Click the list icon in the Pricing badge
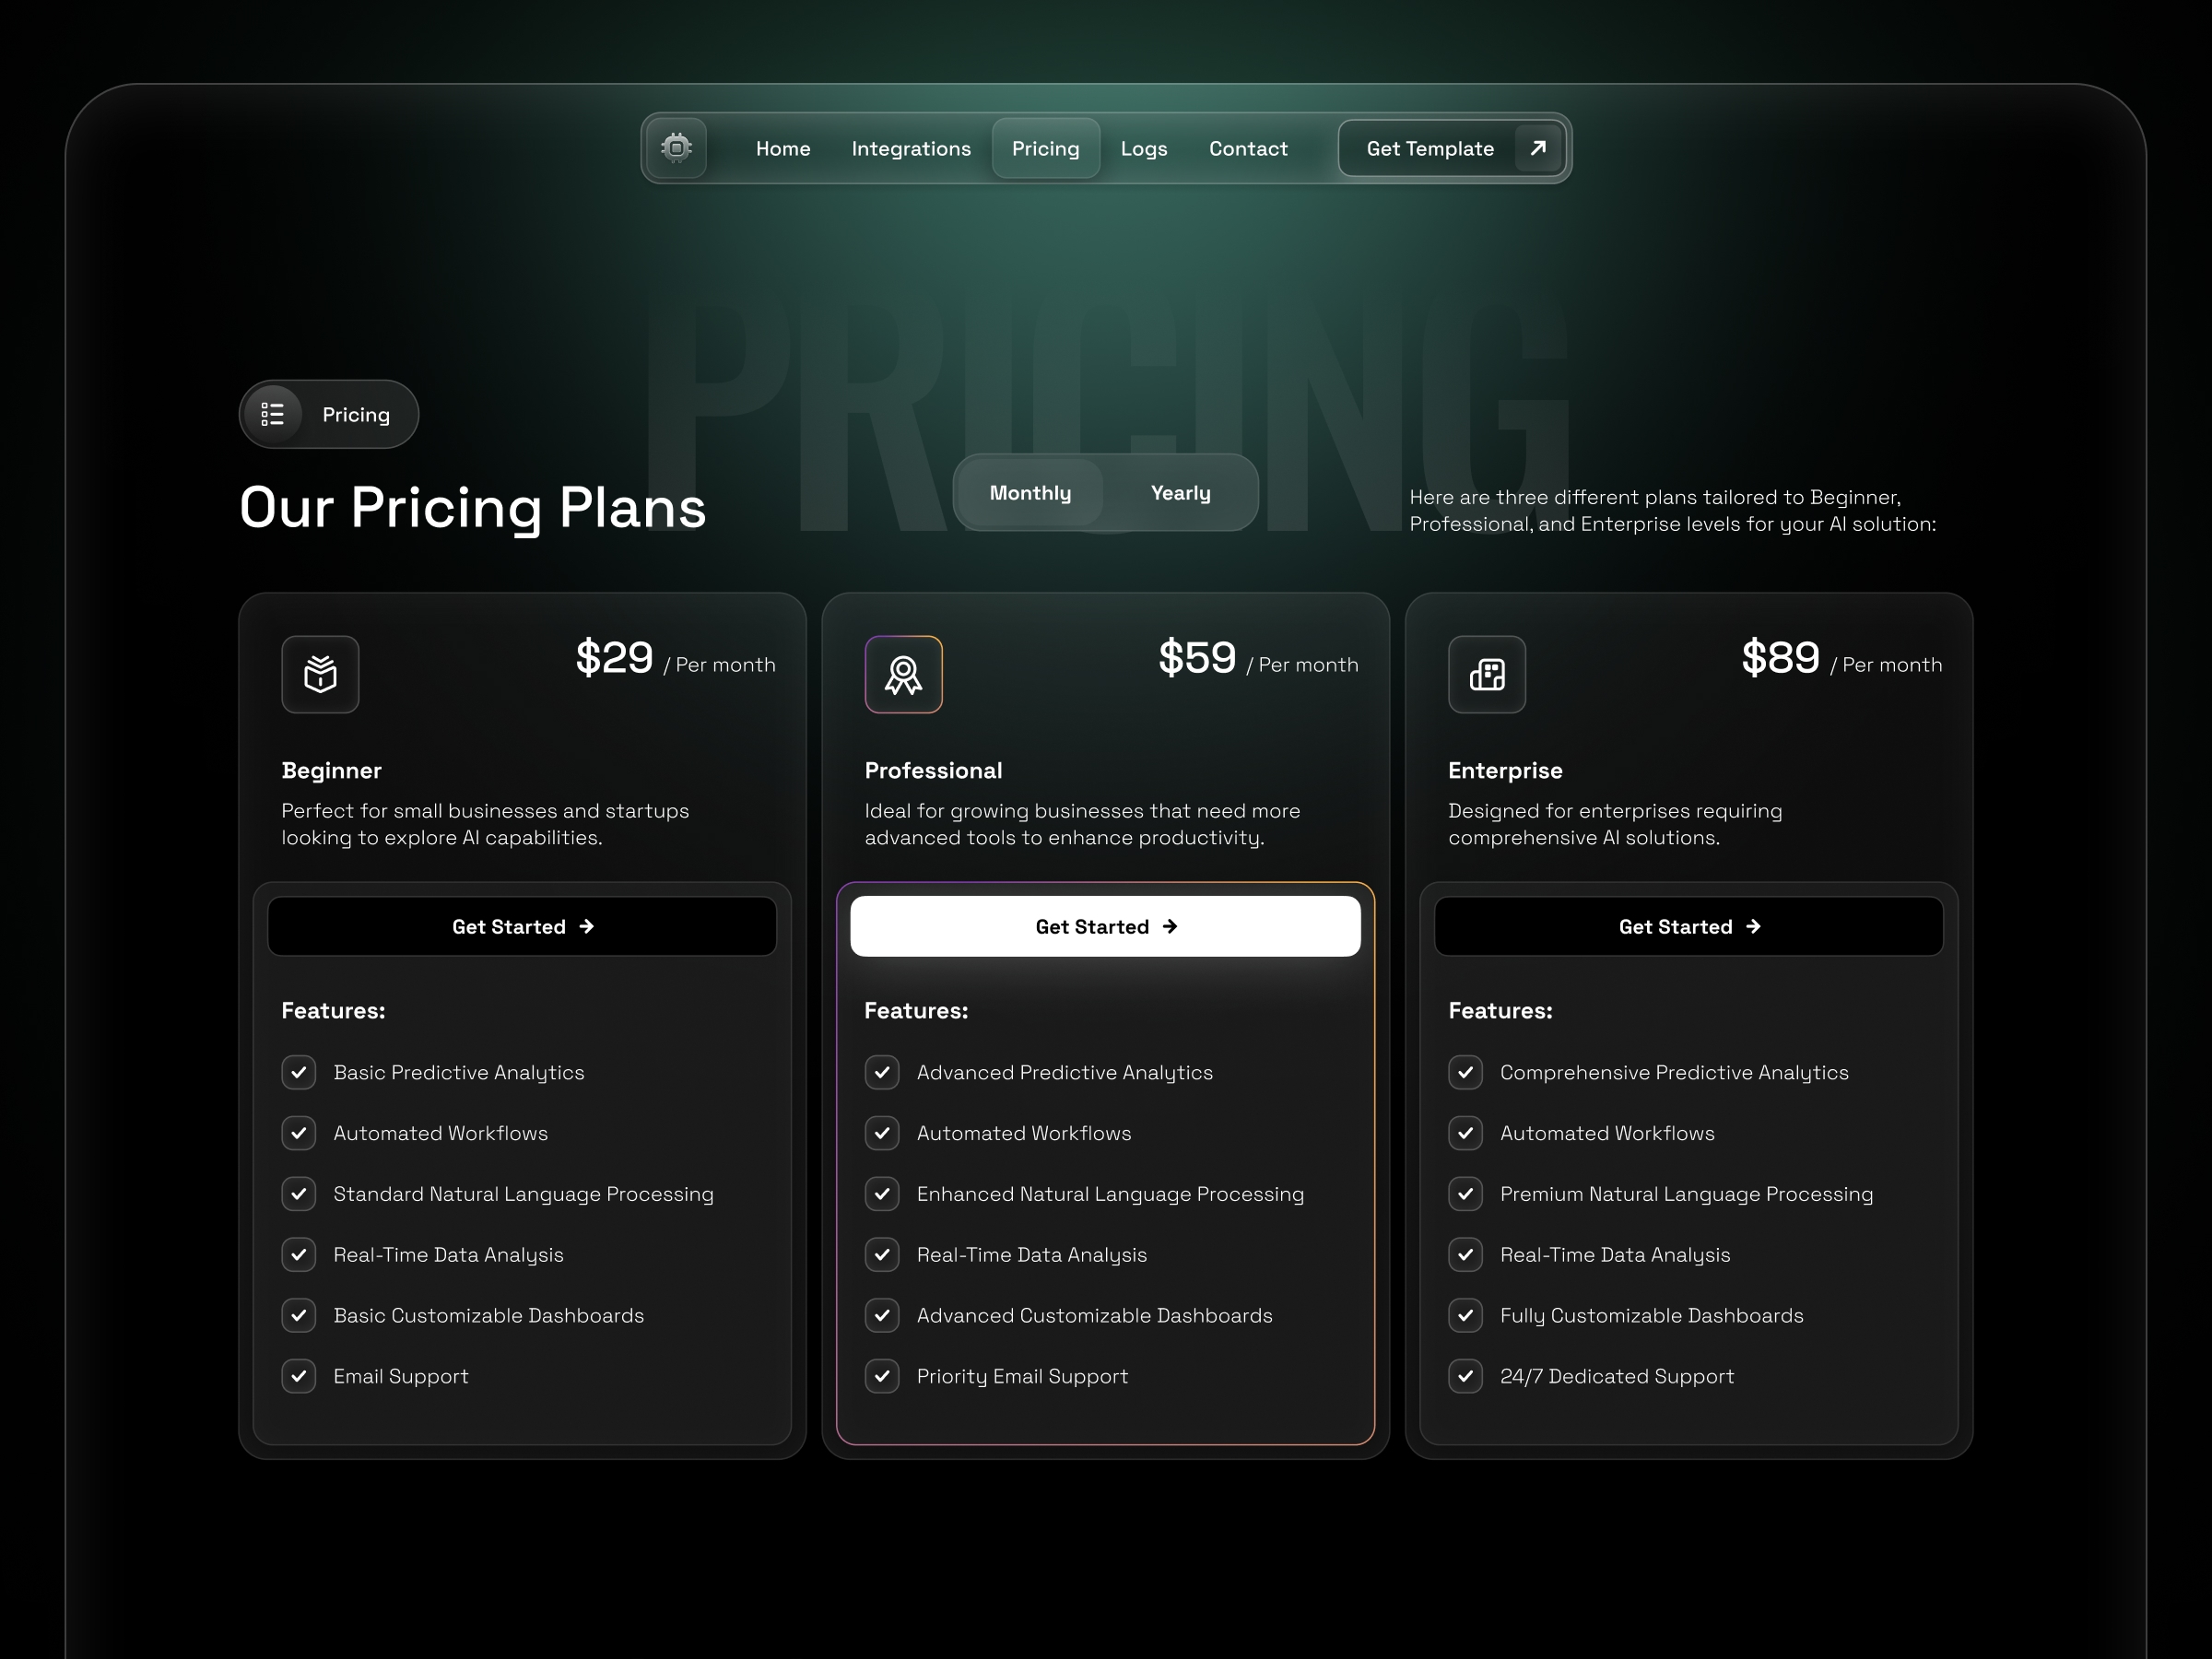Screen dimensions: 2212x1659 point(272,414)
